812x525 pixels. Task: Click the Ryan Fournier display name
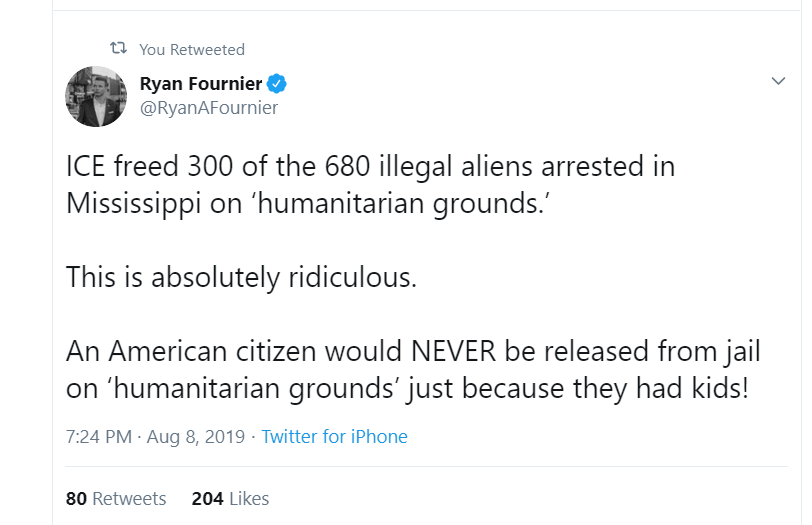(x=202, y=83)
